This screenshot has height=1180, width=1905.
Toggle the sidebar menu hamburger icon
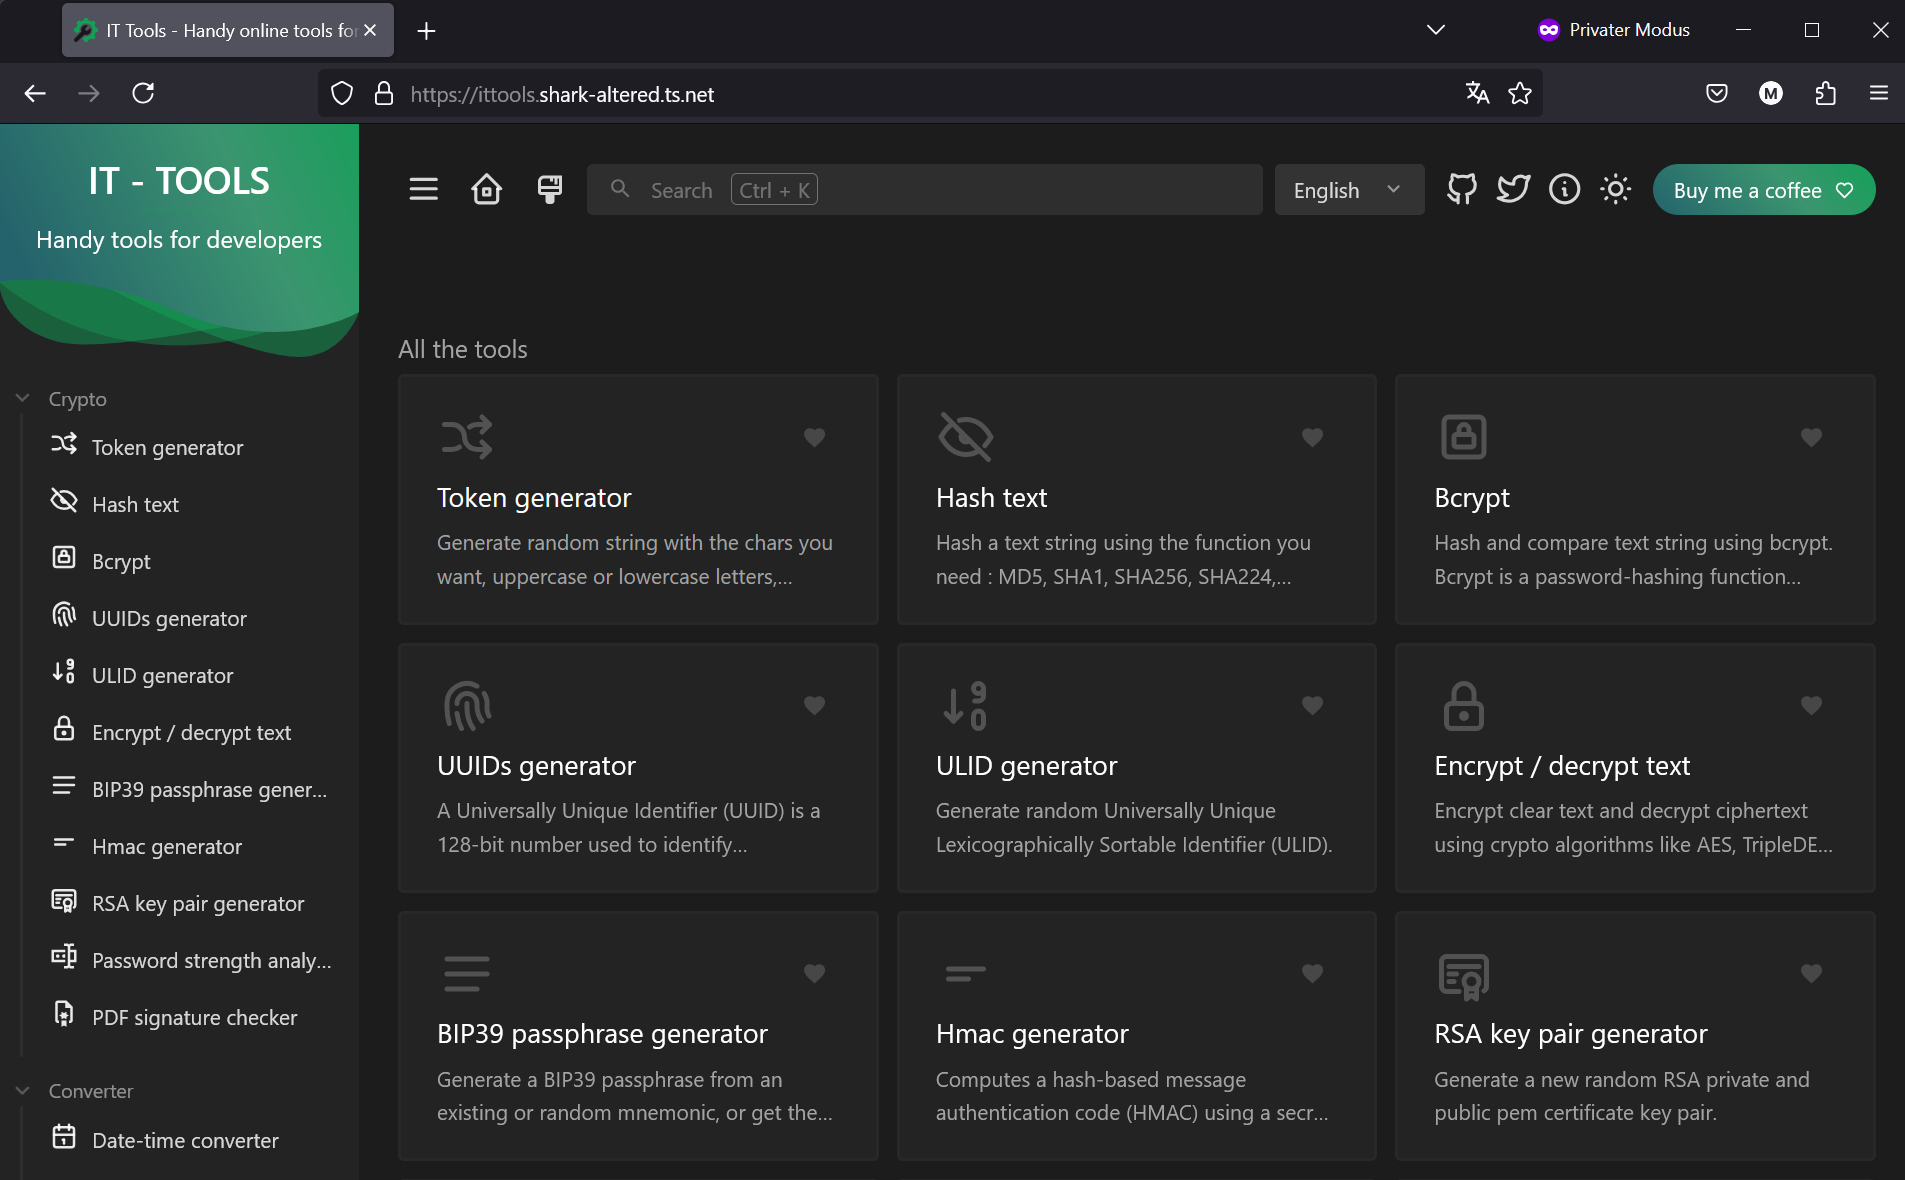(423, 189)
